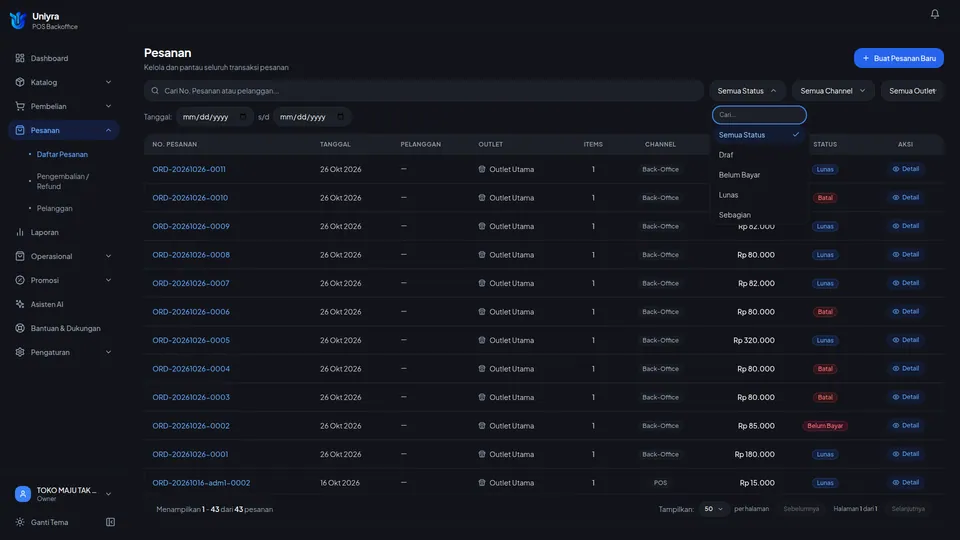960x540 pixels.
Task: Click the Katalog box icon
Action: coord(20,82)
